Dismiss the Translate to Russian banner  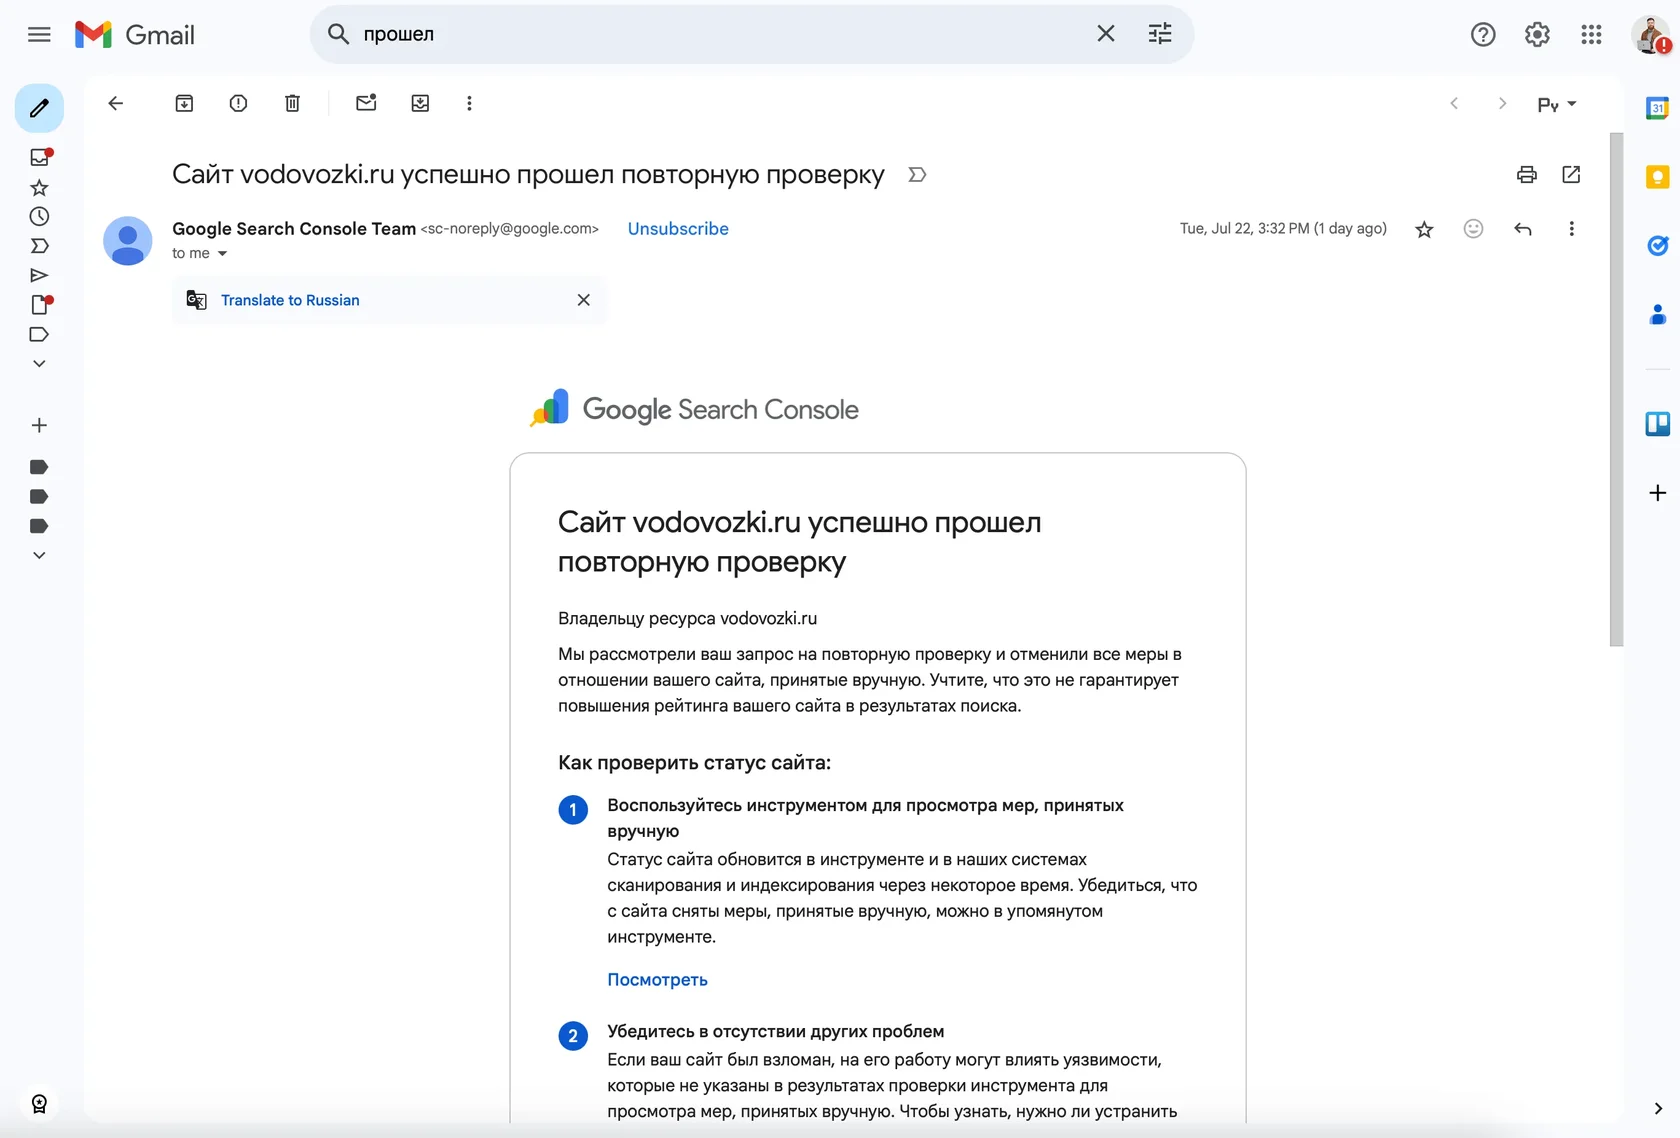click(x=584, y=300)
